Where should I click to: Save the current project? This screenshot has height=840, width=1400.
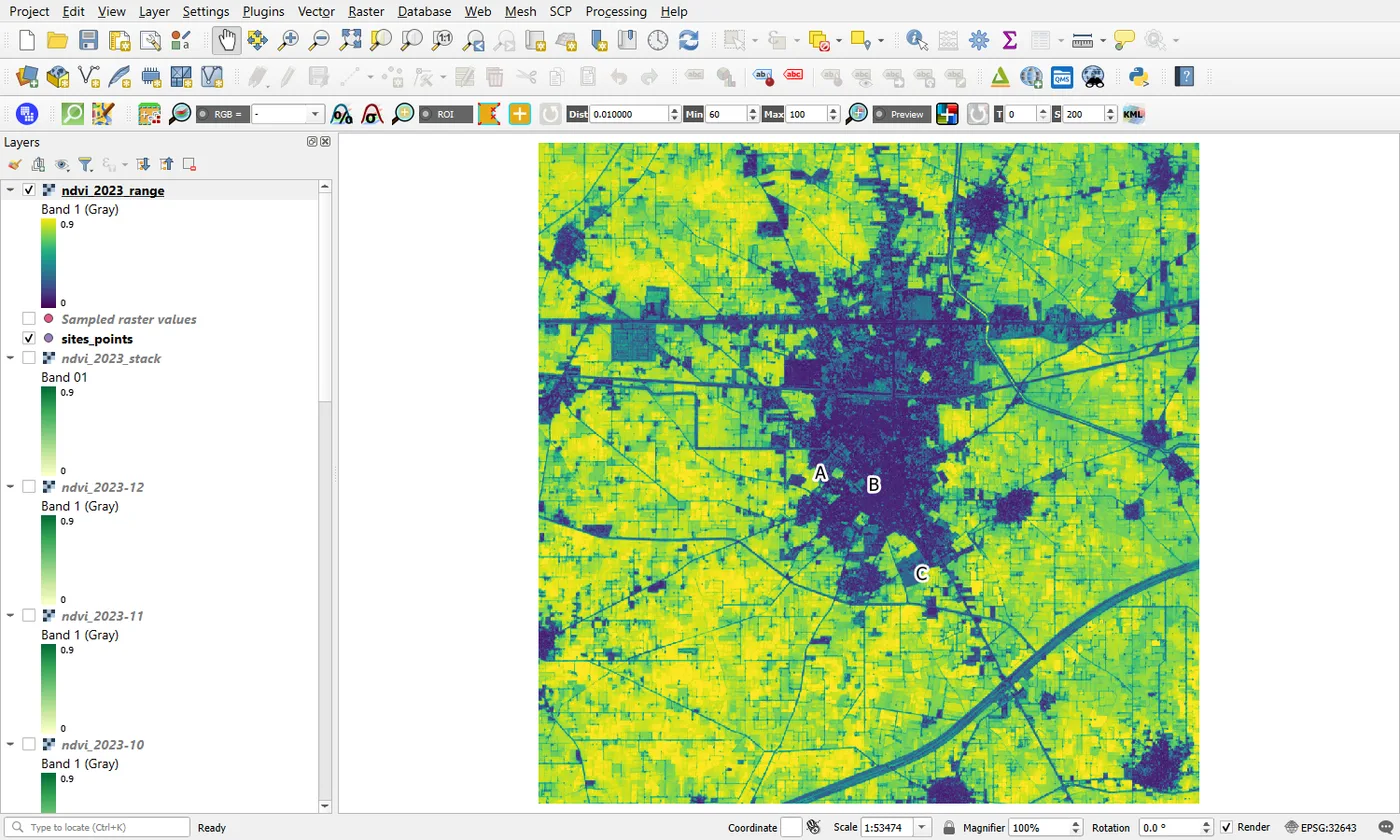88,41
